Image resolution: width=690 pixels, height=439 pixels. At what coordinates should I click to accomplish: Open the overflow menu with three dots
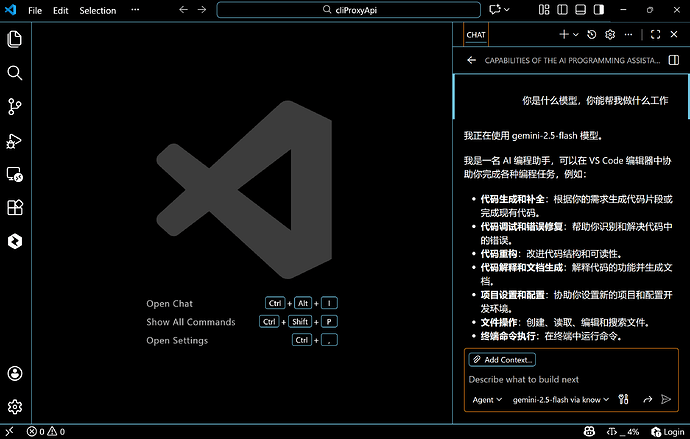pos(135,10)
